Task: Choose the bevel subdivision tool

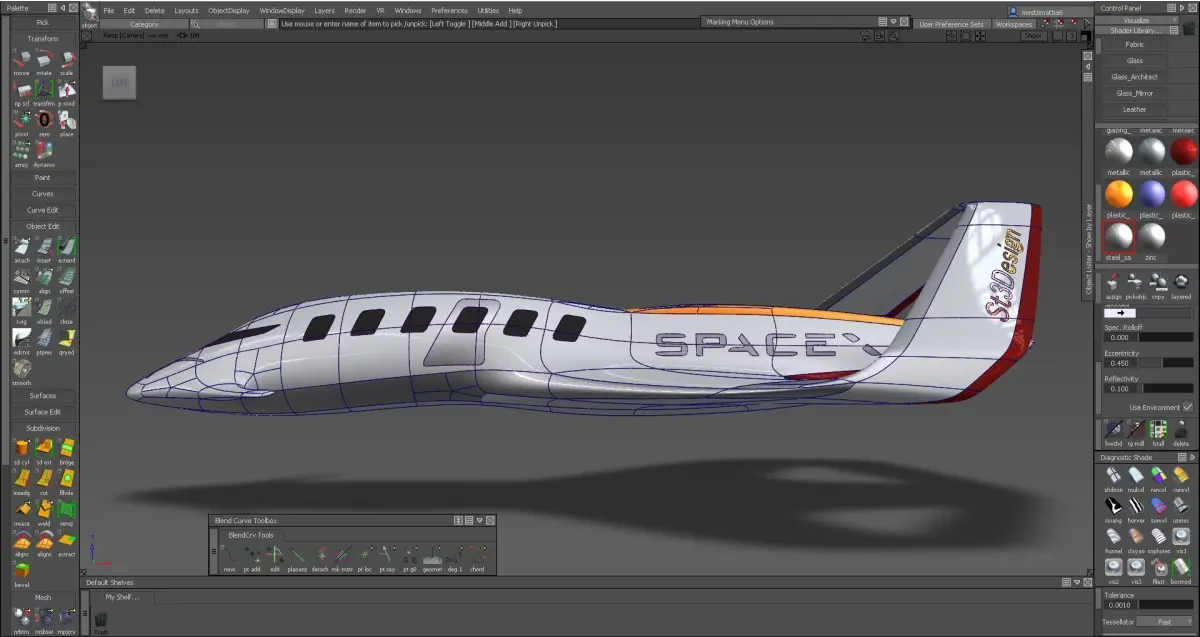Action: pyautogui.click(x=21, y=573)
